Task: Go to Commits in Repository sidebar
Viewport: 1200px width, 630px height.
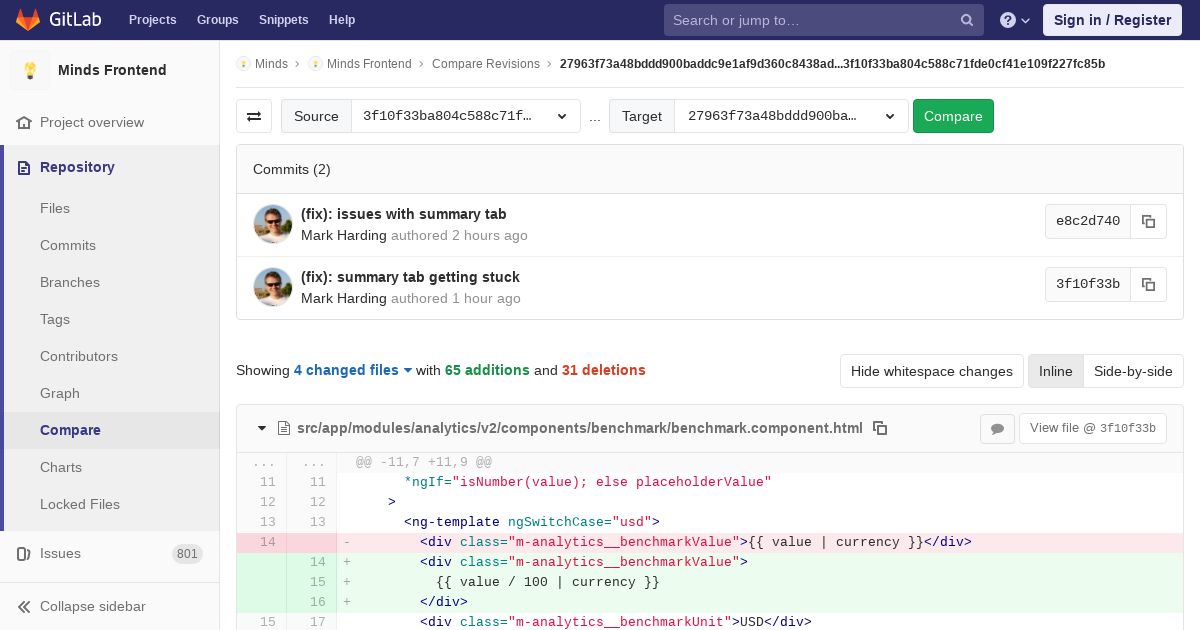Action: point(68,245)
